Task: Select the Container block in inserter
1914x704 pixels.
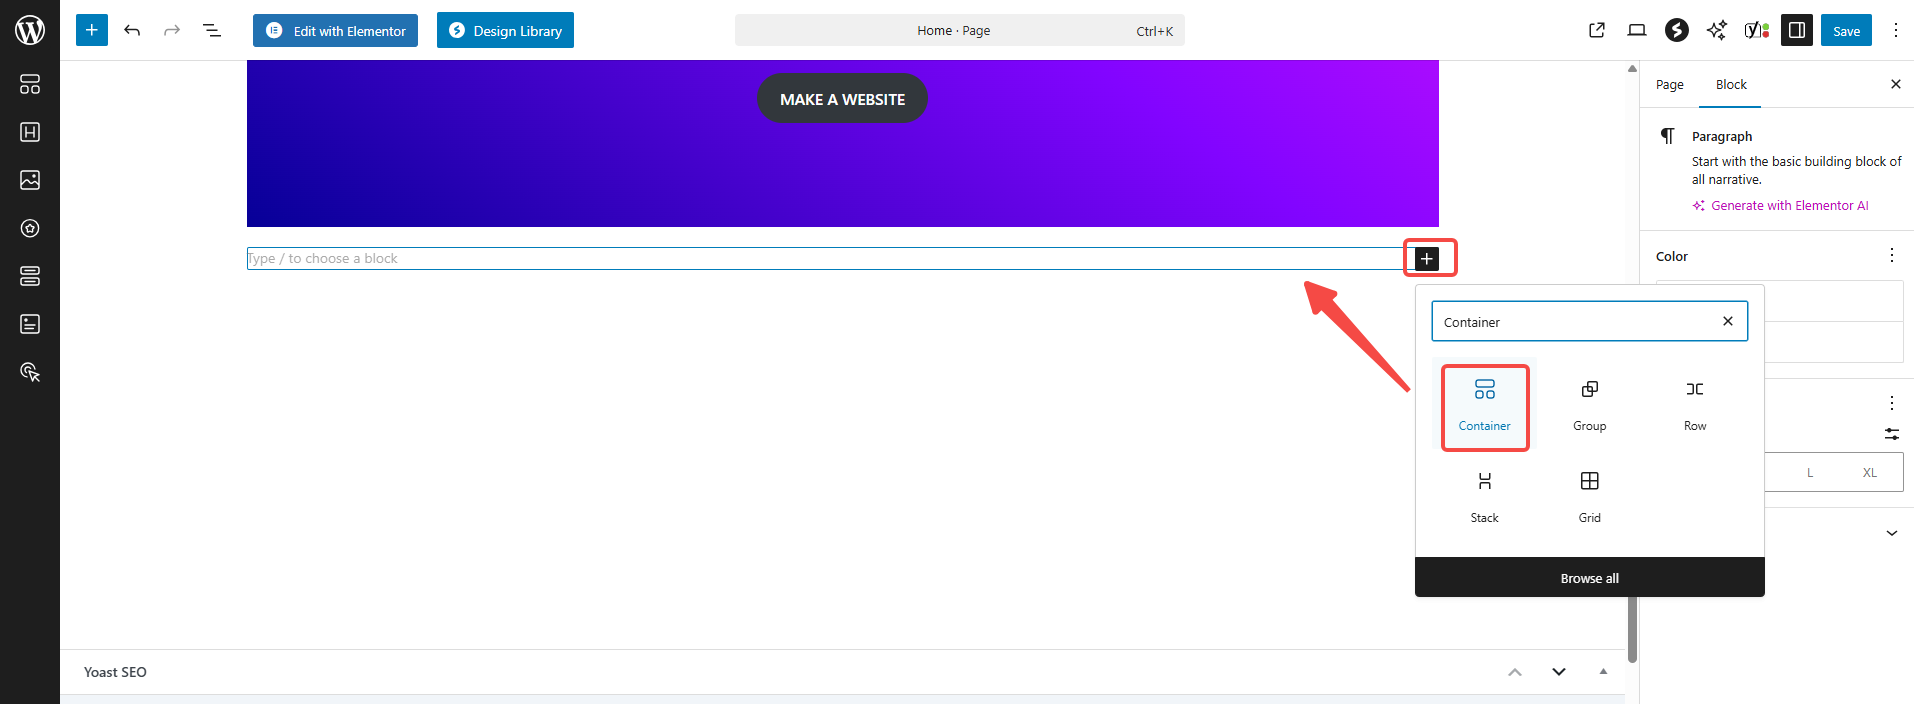Action: coord(1484,405)
